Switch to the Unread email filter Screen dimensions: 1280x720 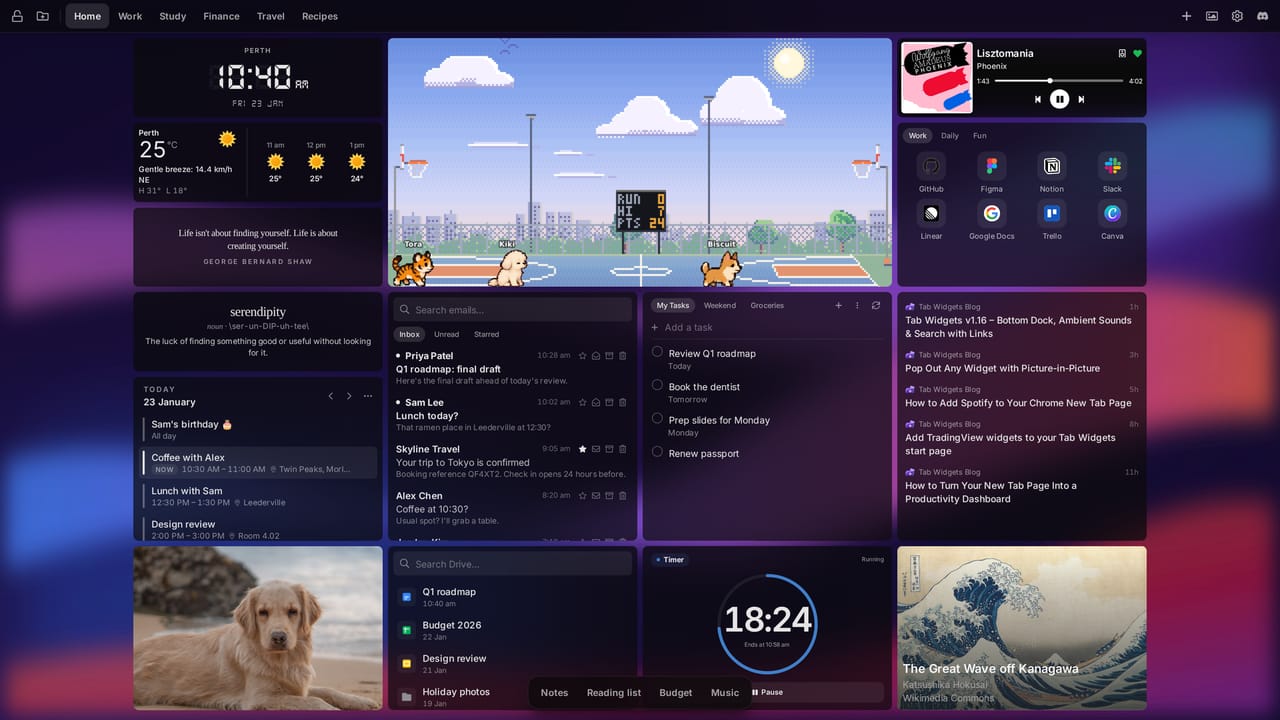coord(447,334)
